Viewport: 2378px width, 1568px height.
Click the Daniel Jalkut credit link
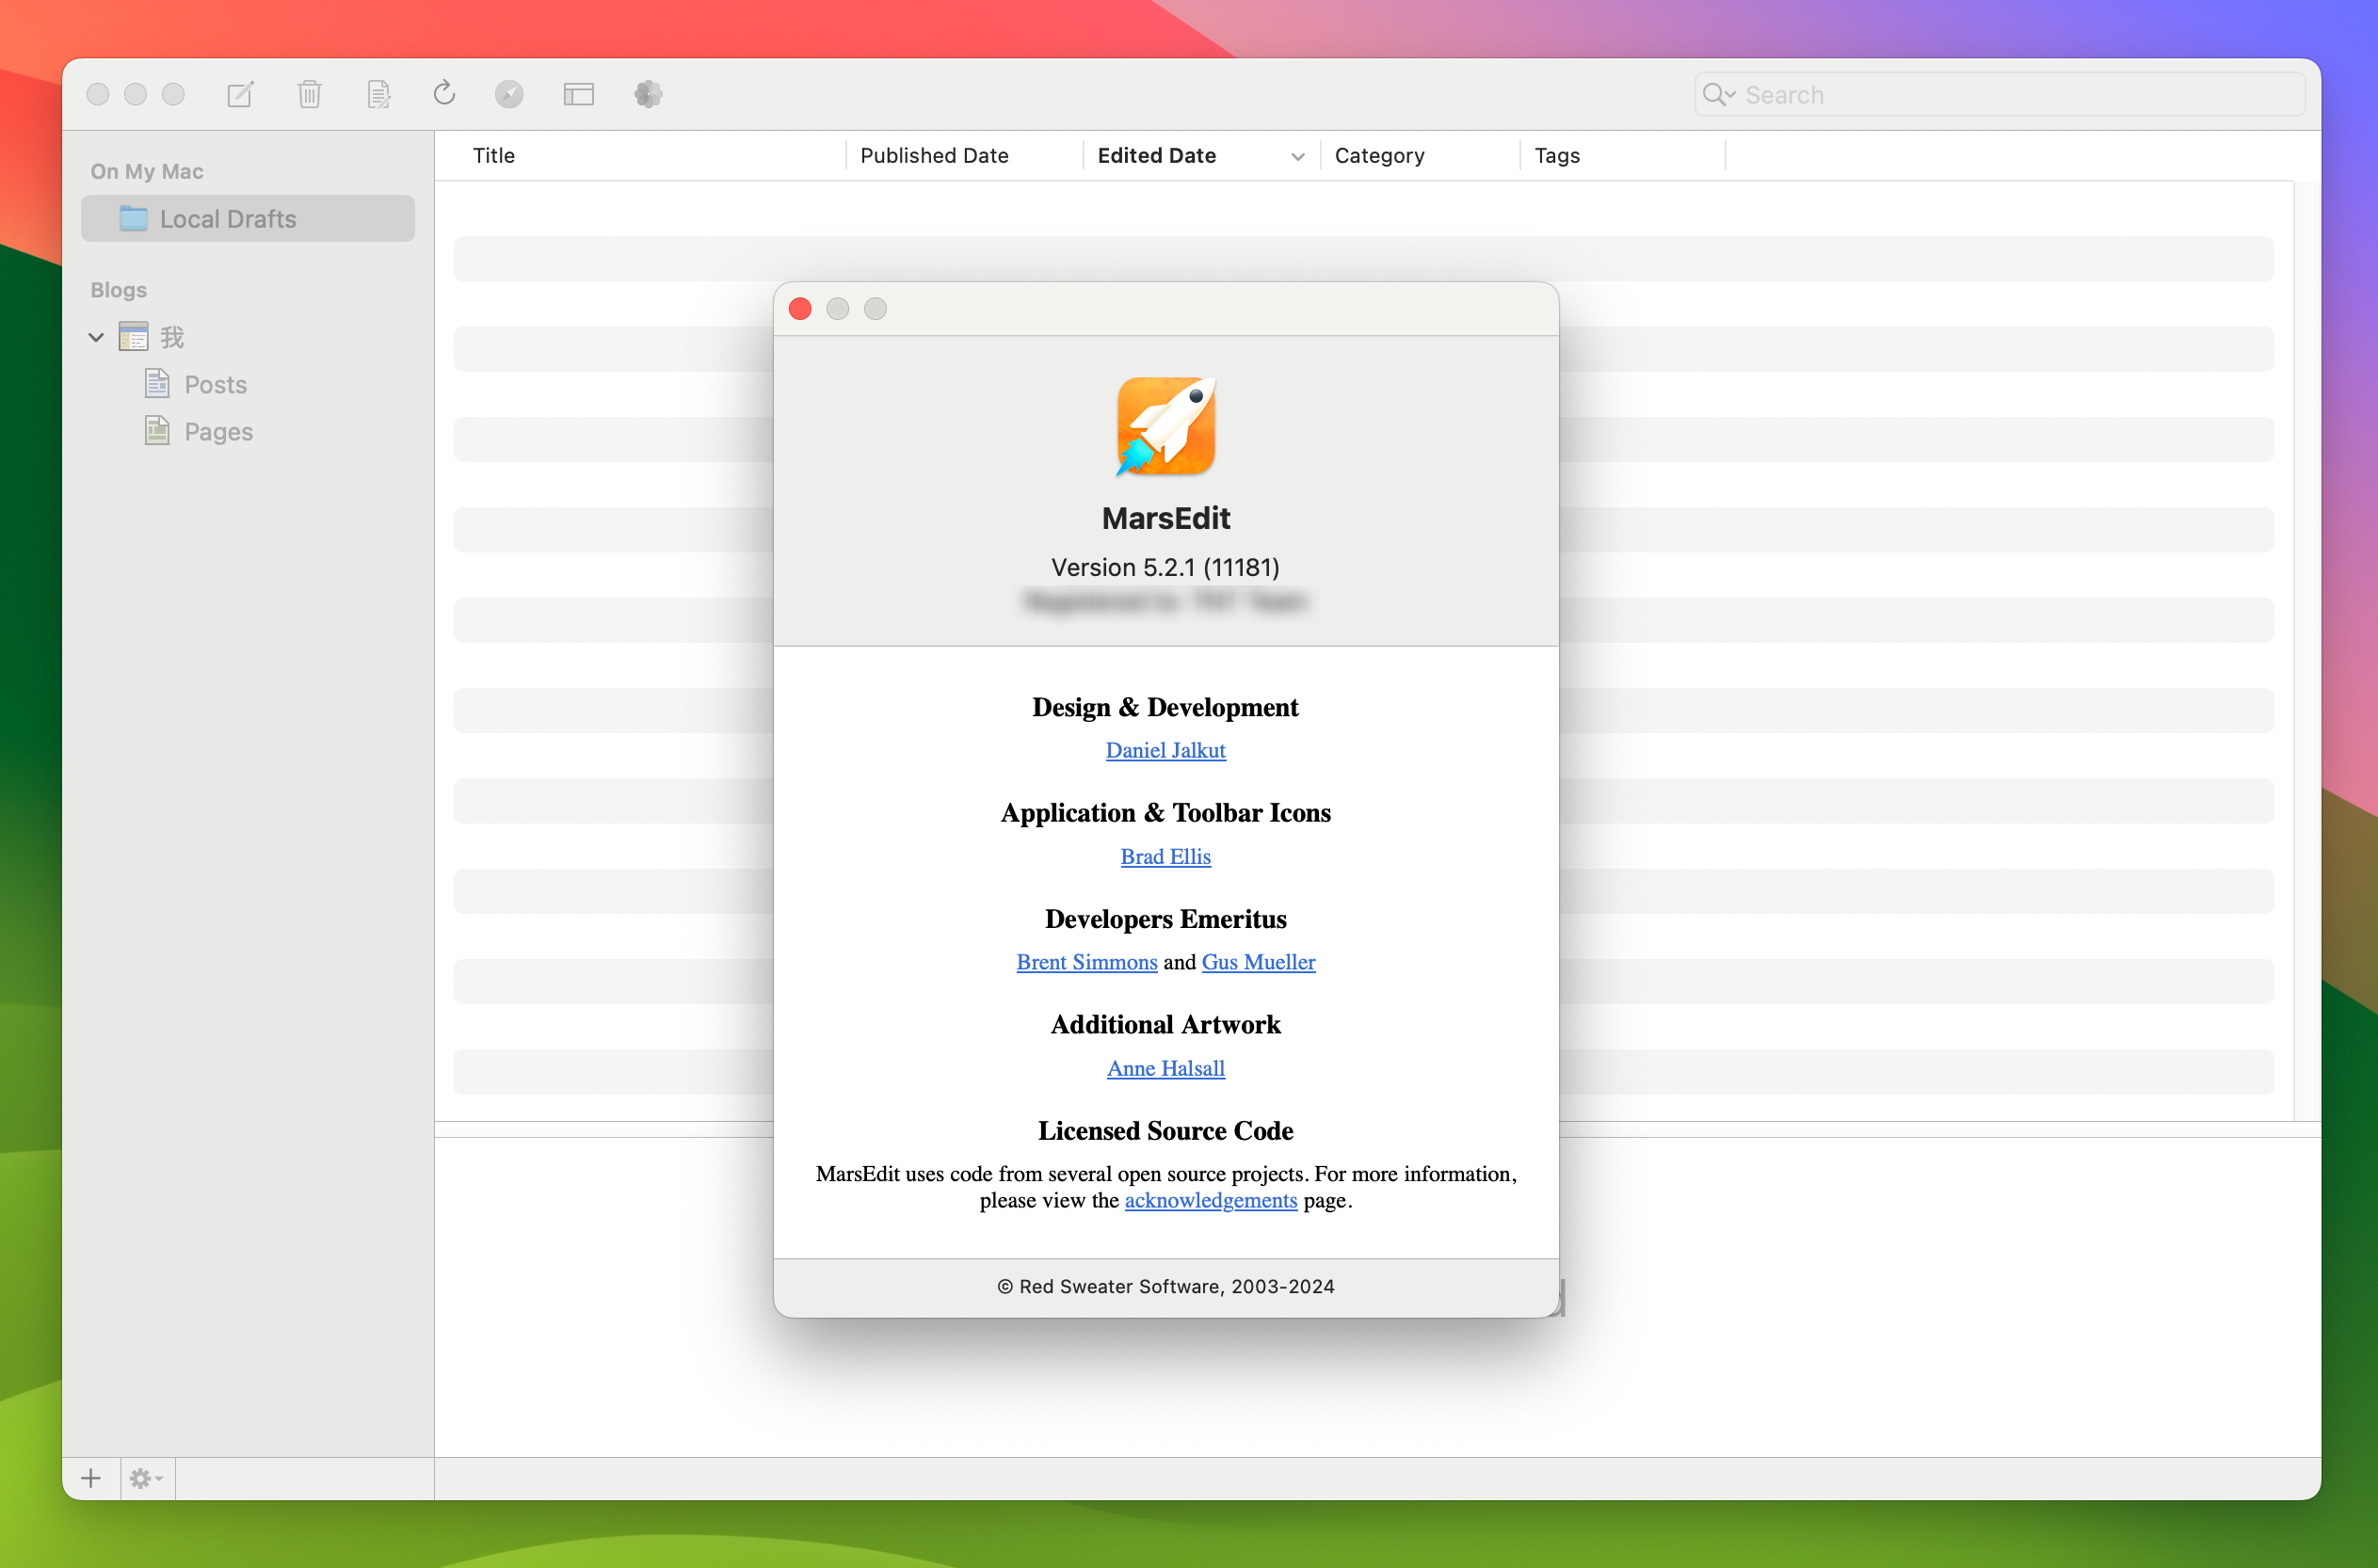point(1165,749)
